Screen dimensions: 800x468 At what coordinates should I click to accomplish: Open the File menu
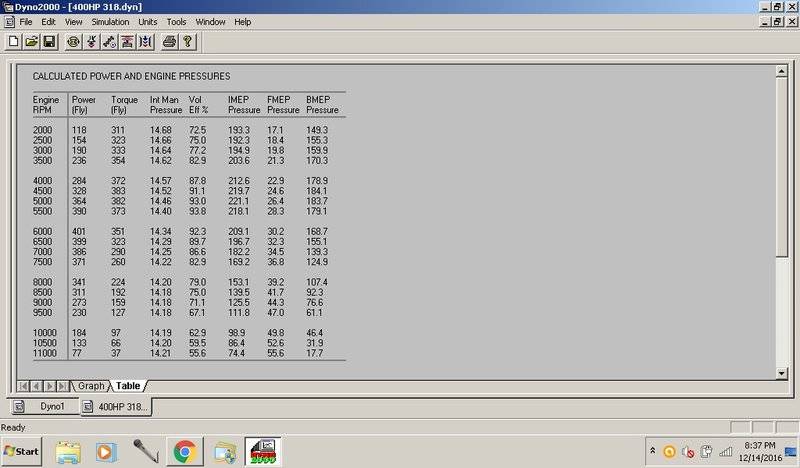tap(26, 22)
